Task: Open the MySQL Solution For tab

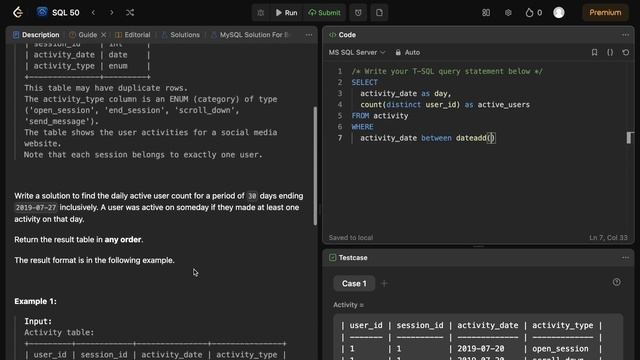Action: (x=249, y=35)
